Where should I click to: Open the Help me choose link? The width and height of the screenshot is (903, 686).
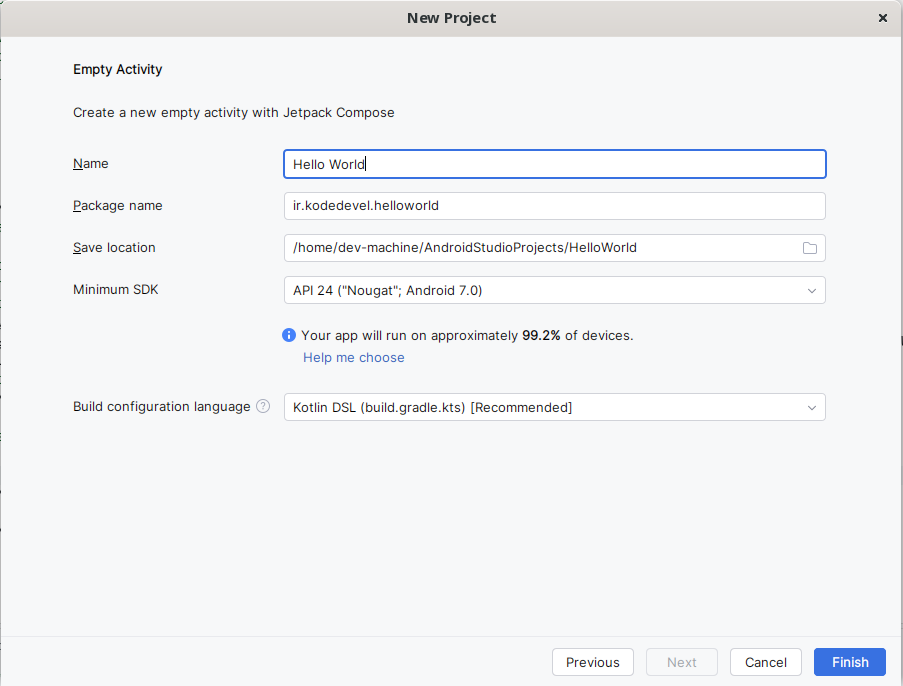click(x=354, y=358)
